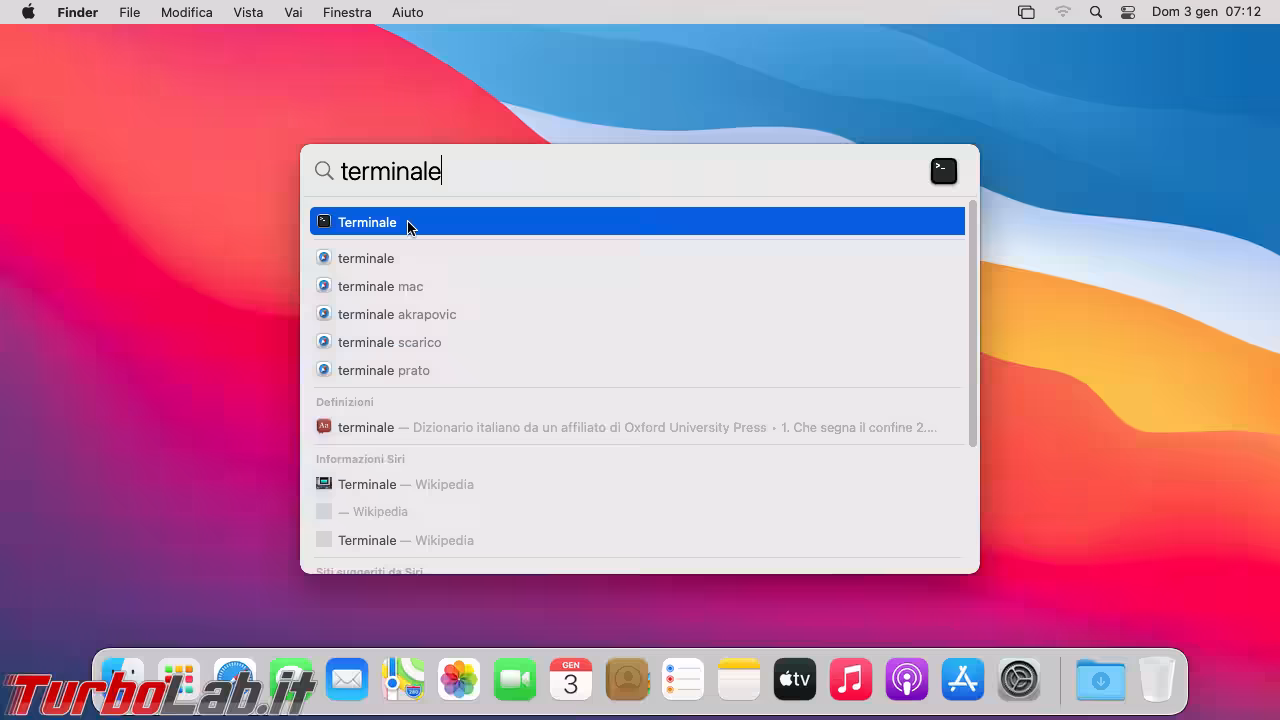Open the Apple menu
Viewport: 1280px width, 720px height.
click(28, 12)
